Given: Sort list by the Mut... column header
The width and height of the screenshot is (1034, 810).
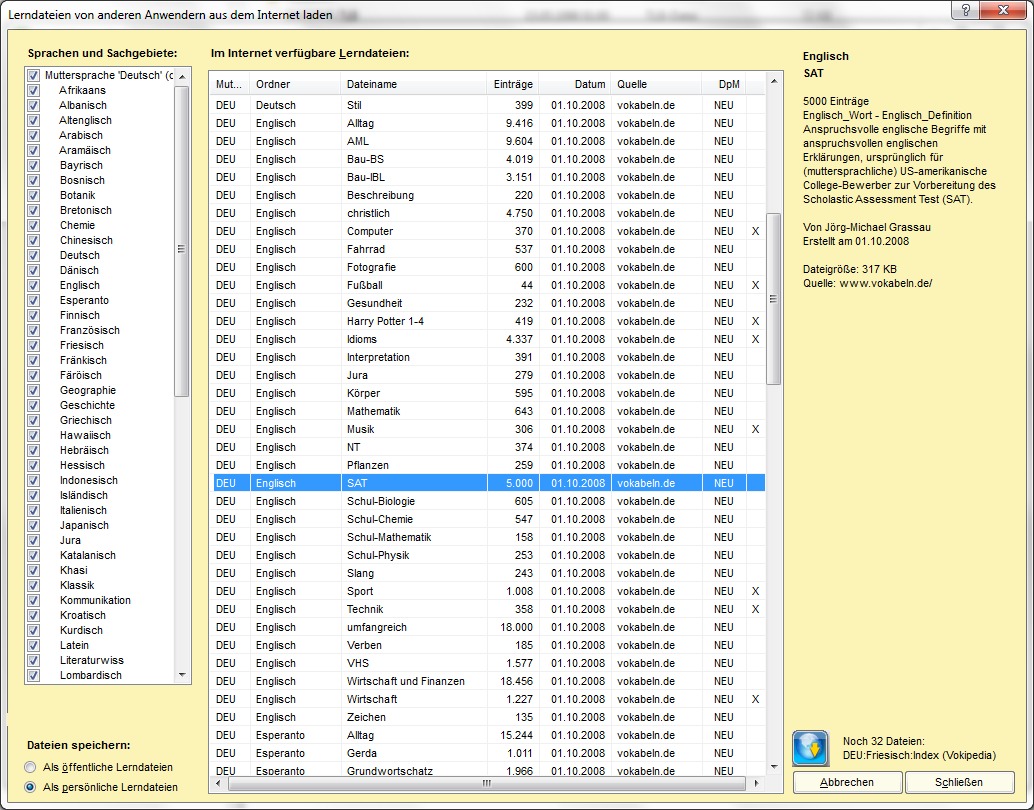Looking at the screenshot, I should (229, 84).
